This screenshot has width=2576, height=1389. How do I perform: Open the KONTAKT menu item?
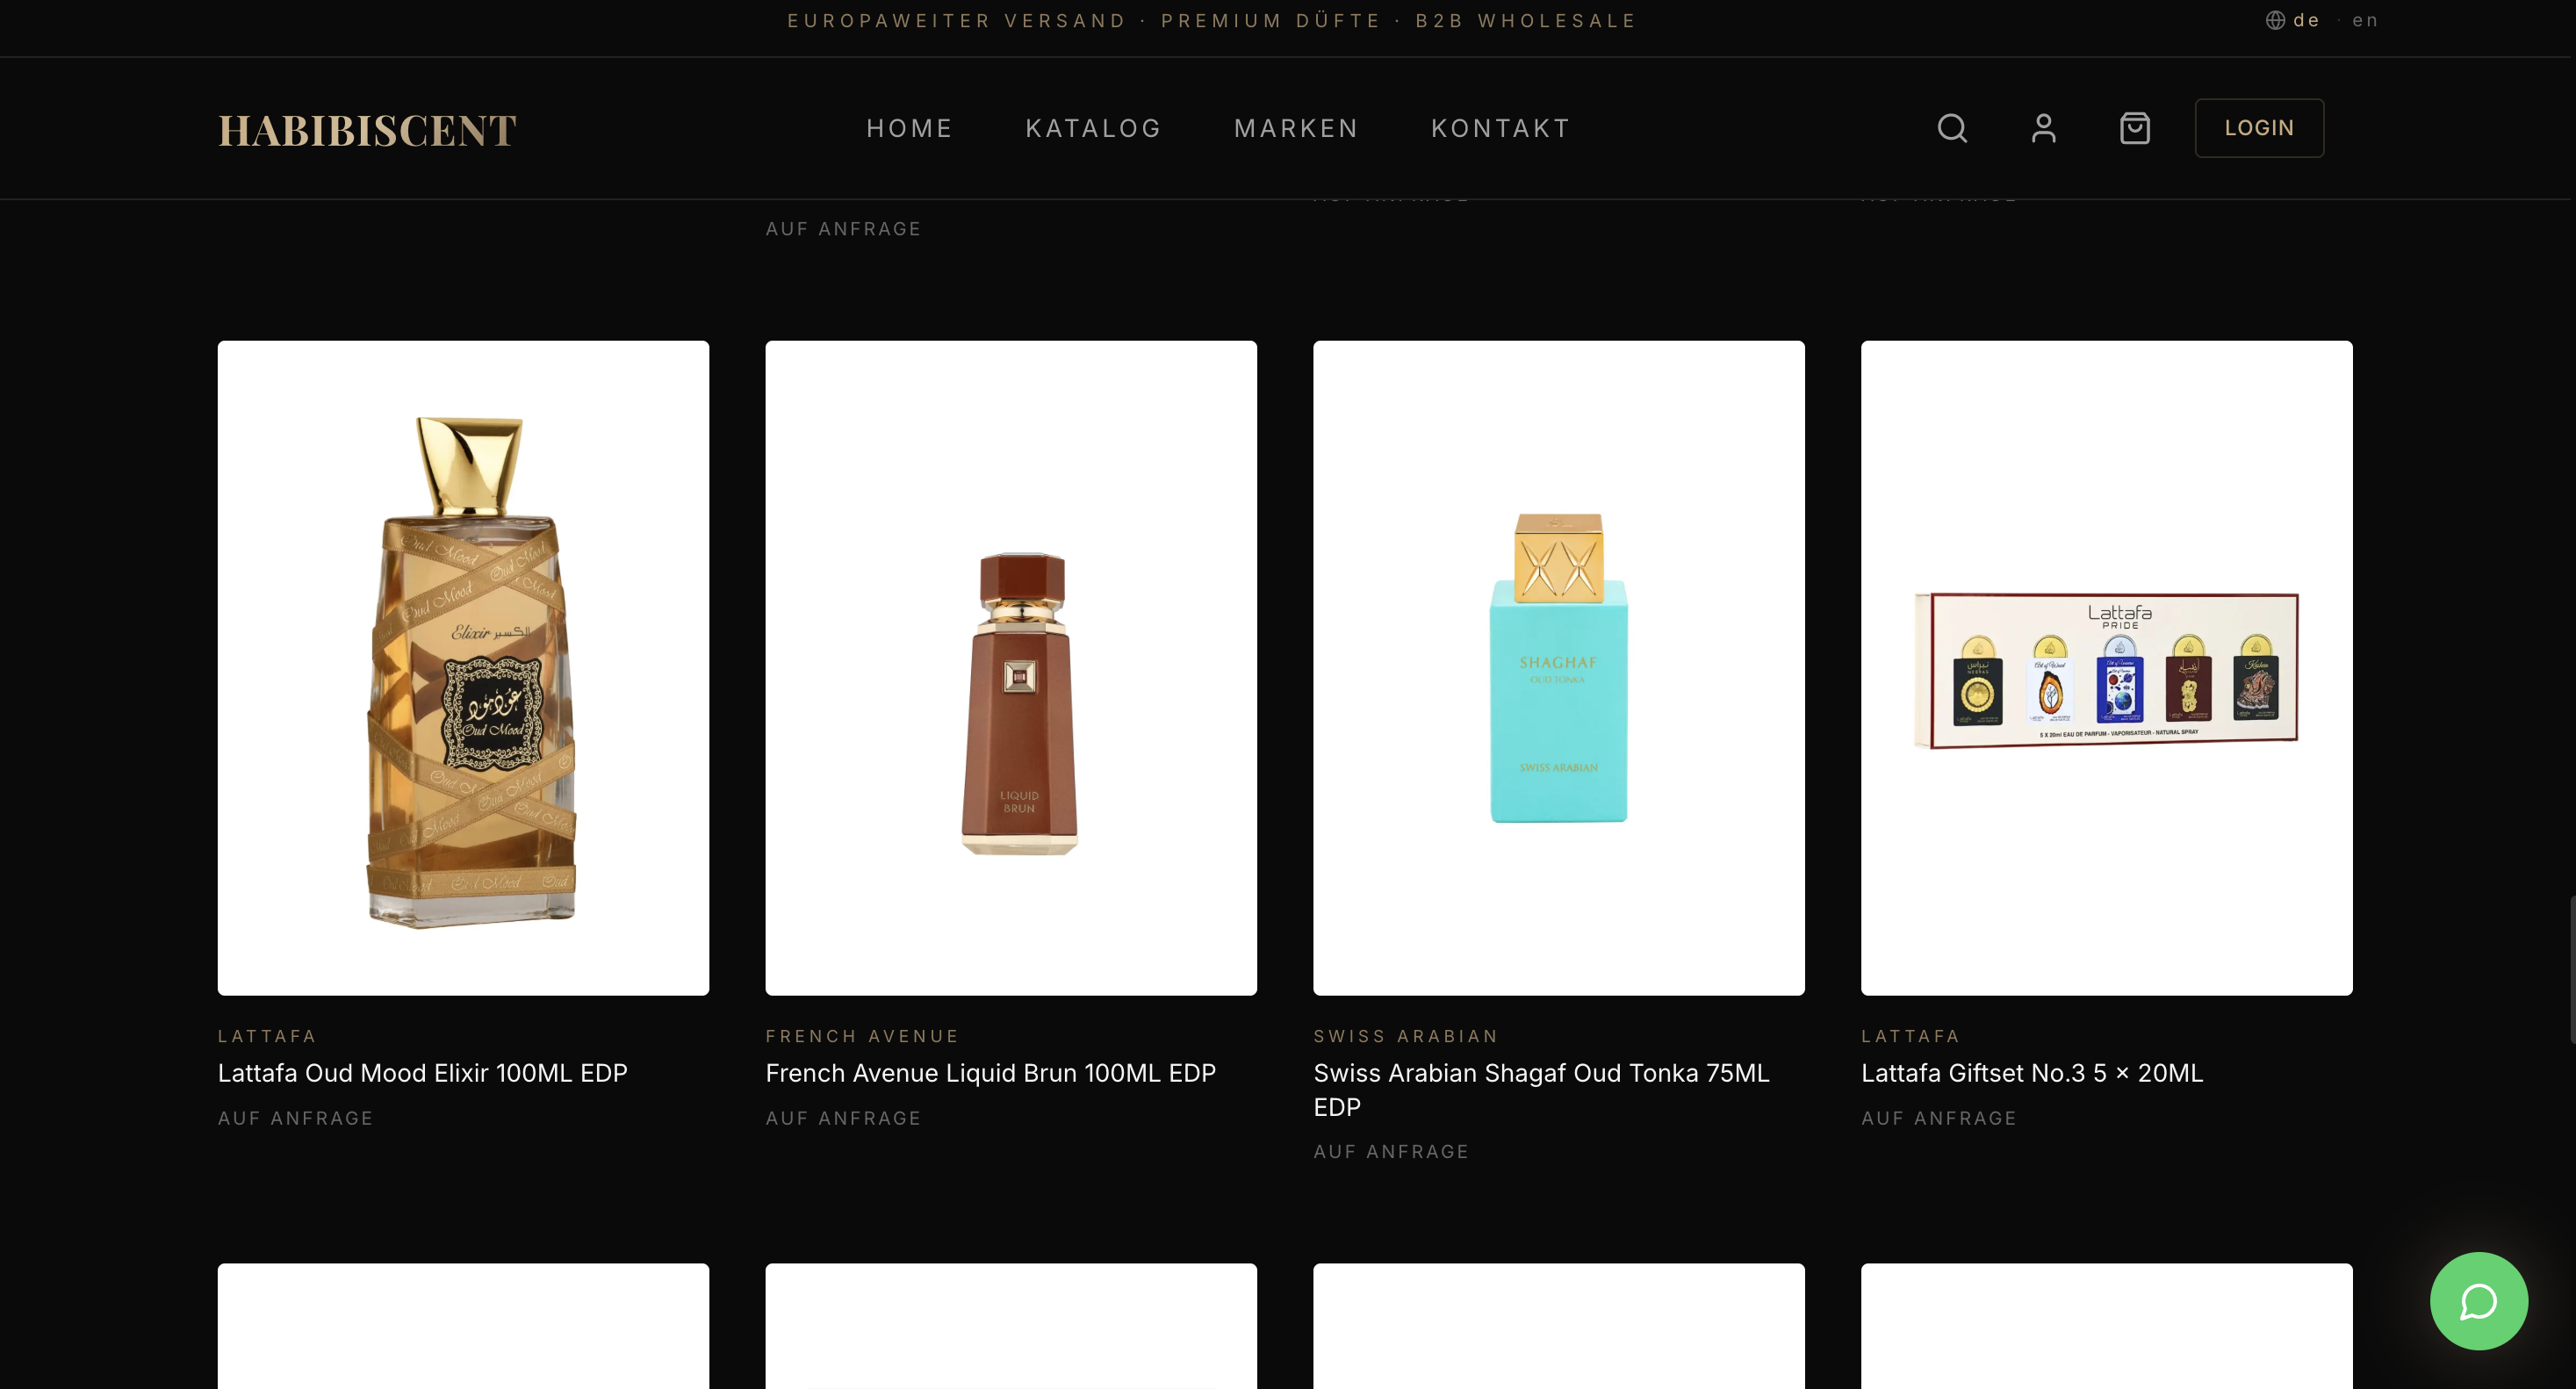[1500, 128]
